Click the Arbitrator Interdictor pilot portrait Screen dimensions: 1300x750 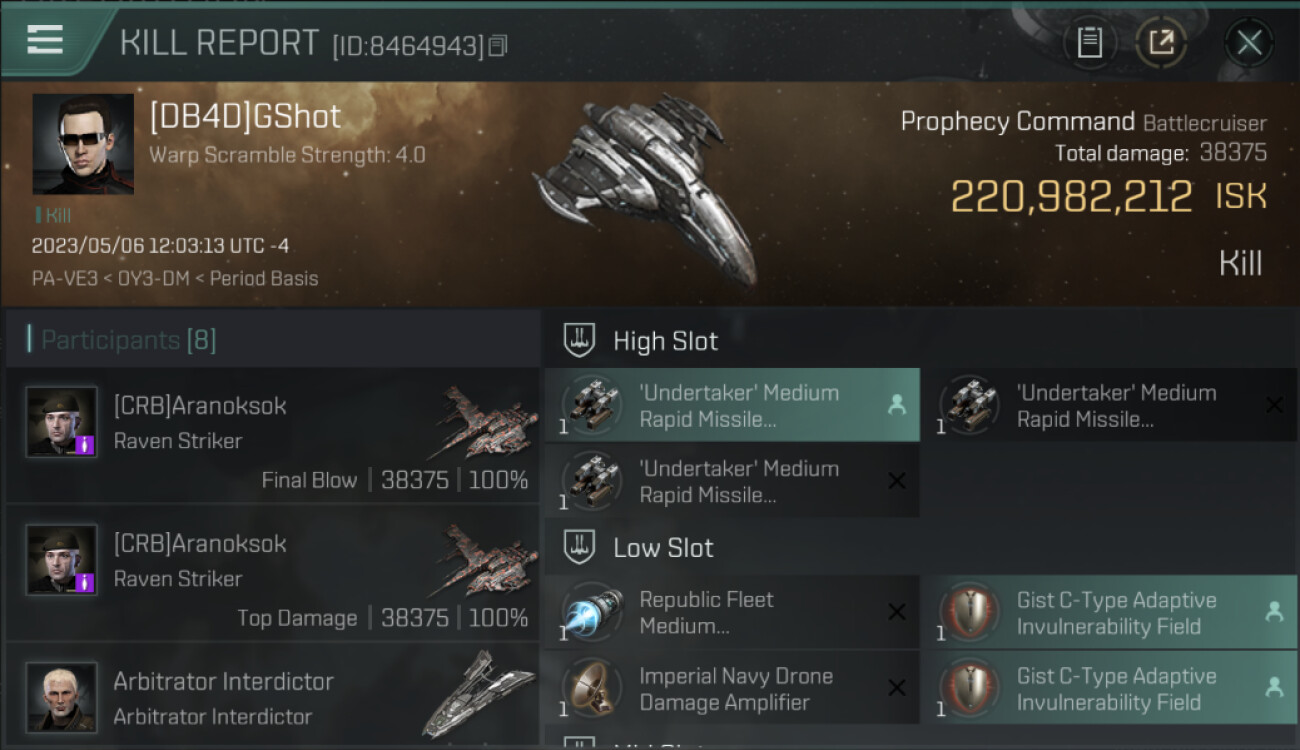click(x=62, y=696)
